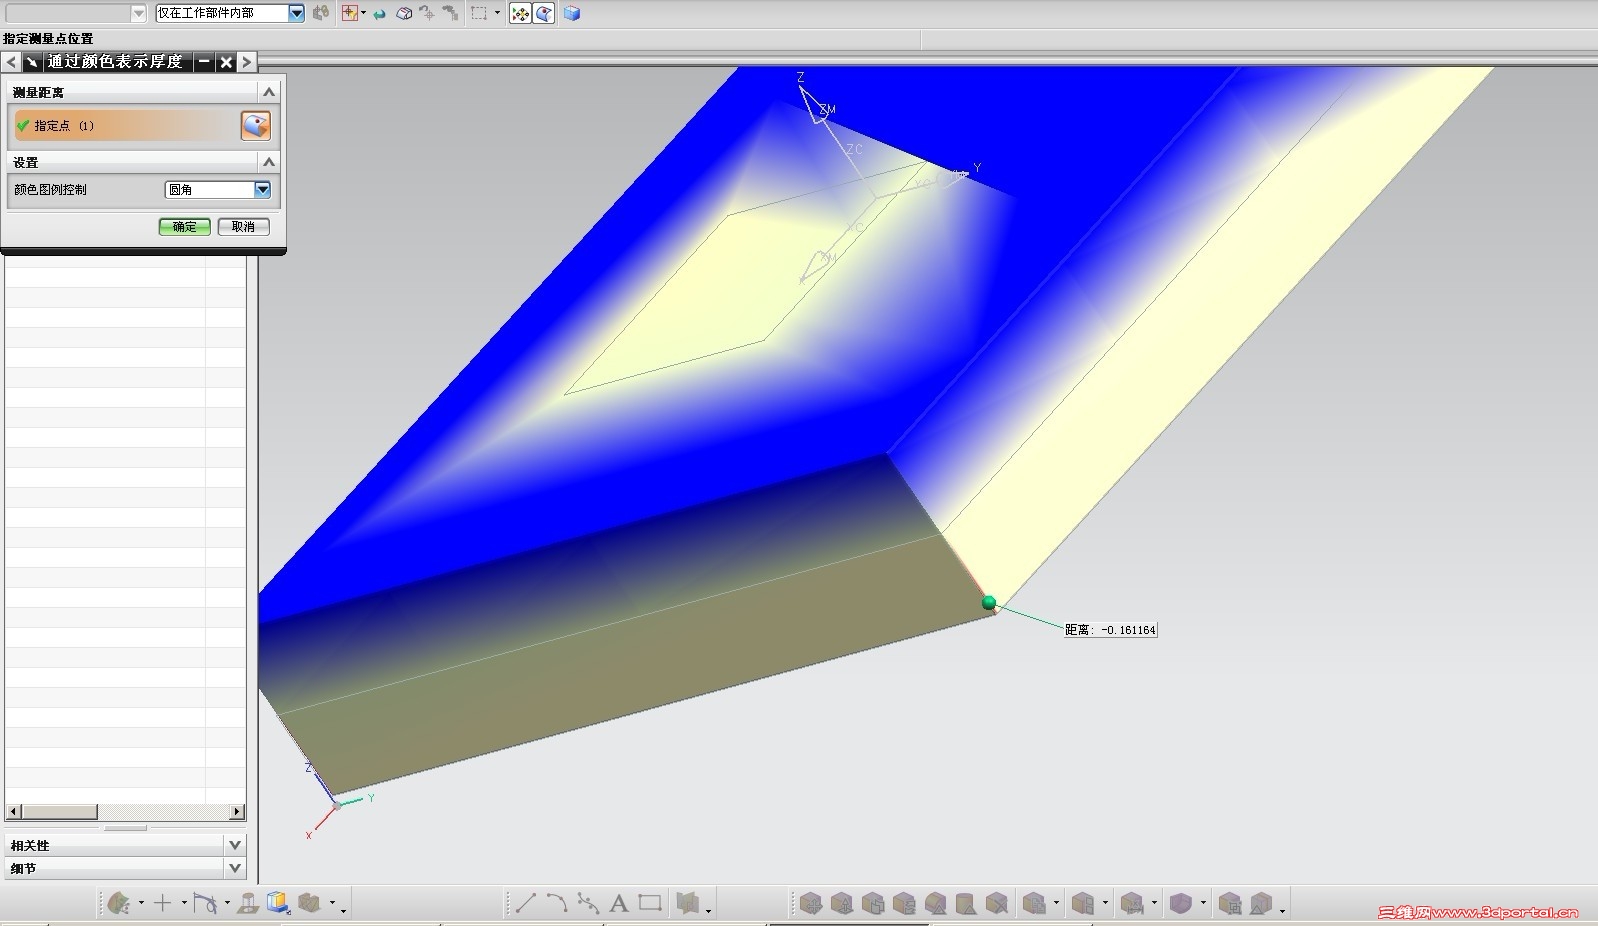This screenshot has width=1598, height=926.
Task: Click the point selection icon beside 指定点
Action: coord(256,126)
